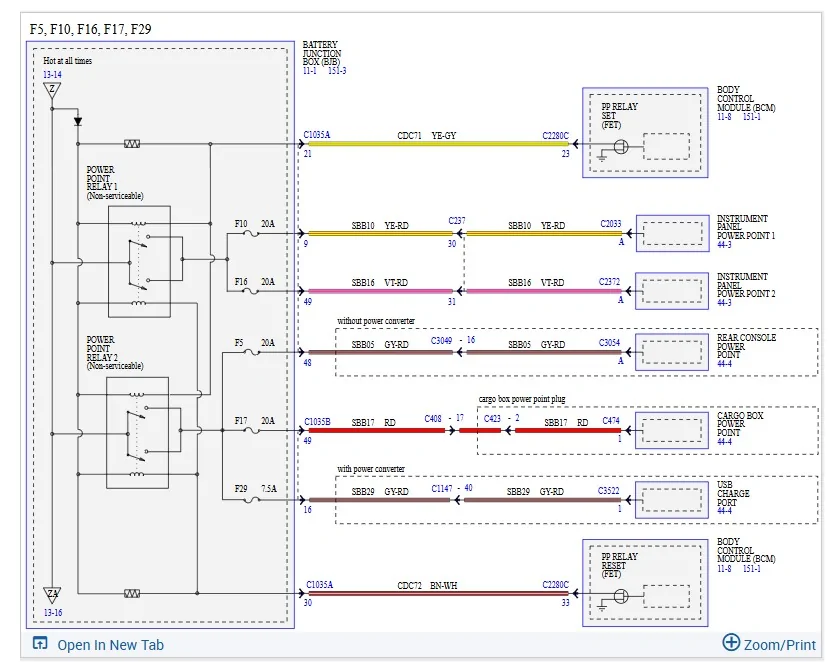Click the diode symbol near Hot at all times
Viewport: 834px width, 663px height.
pyautogui.click(x=78, y=122)
